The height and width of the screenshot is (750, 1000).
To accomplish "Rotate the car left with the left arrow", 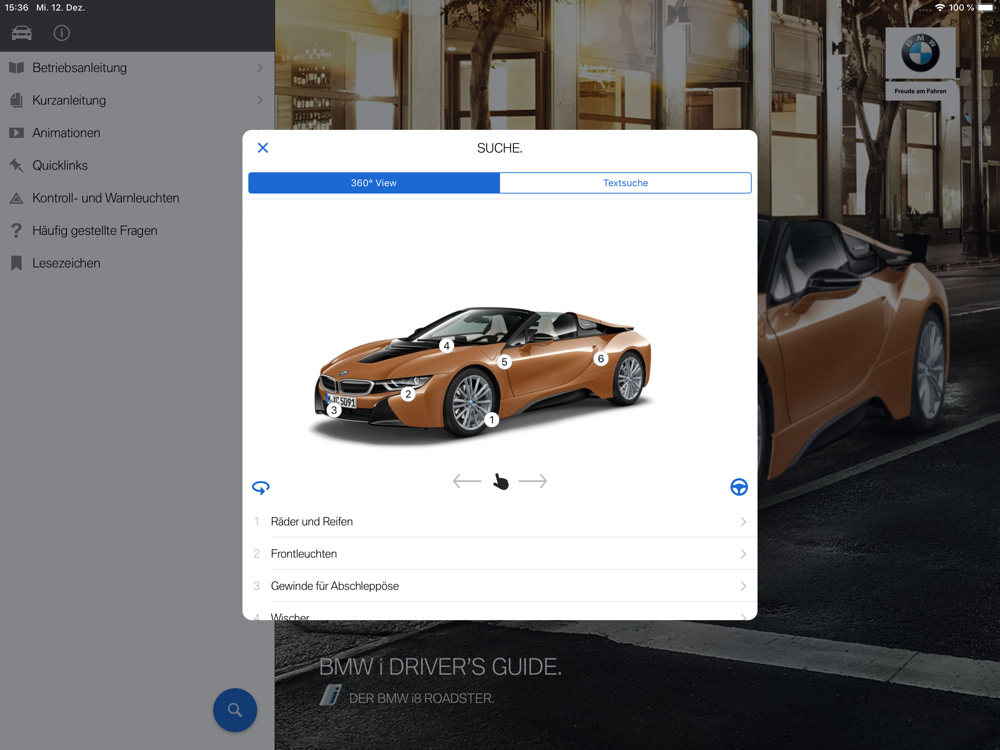I will pyautogui.click(x=467, y=481).
